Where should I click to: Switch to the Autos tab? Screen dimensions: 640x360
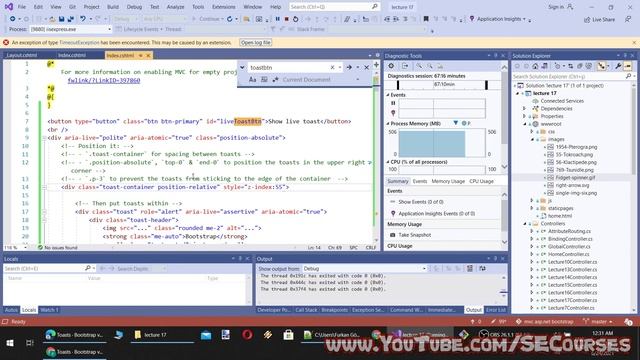[11, 310]
